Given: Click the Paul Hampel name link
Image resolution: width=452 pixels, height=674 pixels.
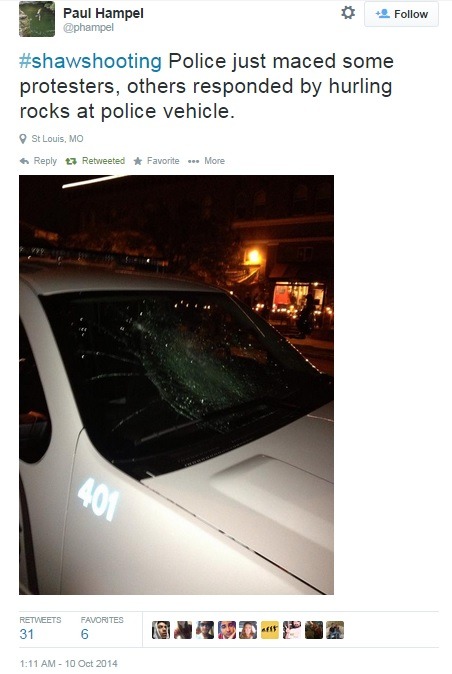Looking at the screenshot, I should click(103, 13).
